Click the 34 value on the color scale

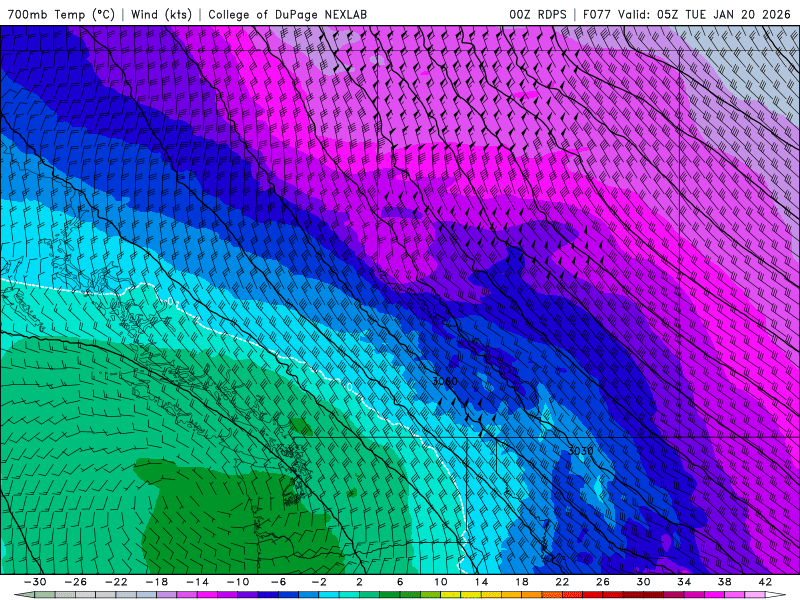tap(684, 582)
